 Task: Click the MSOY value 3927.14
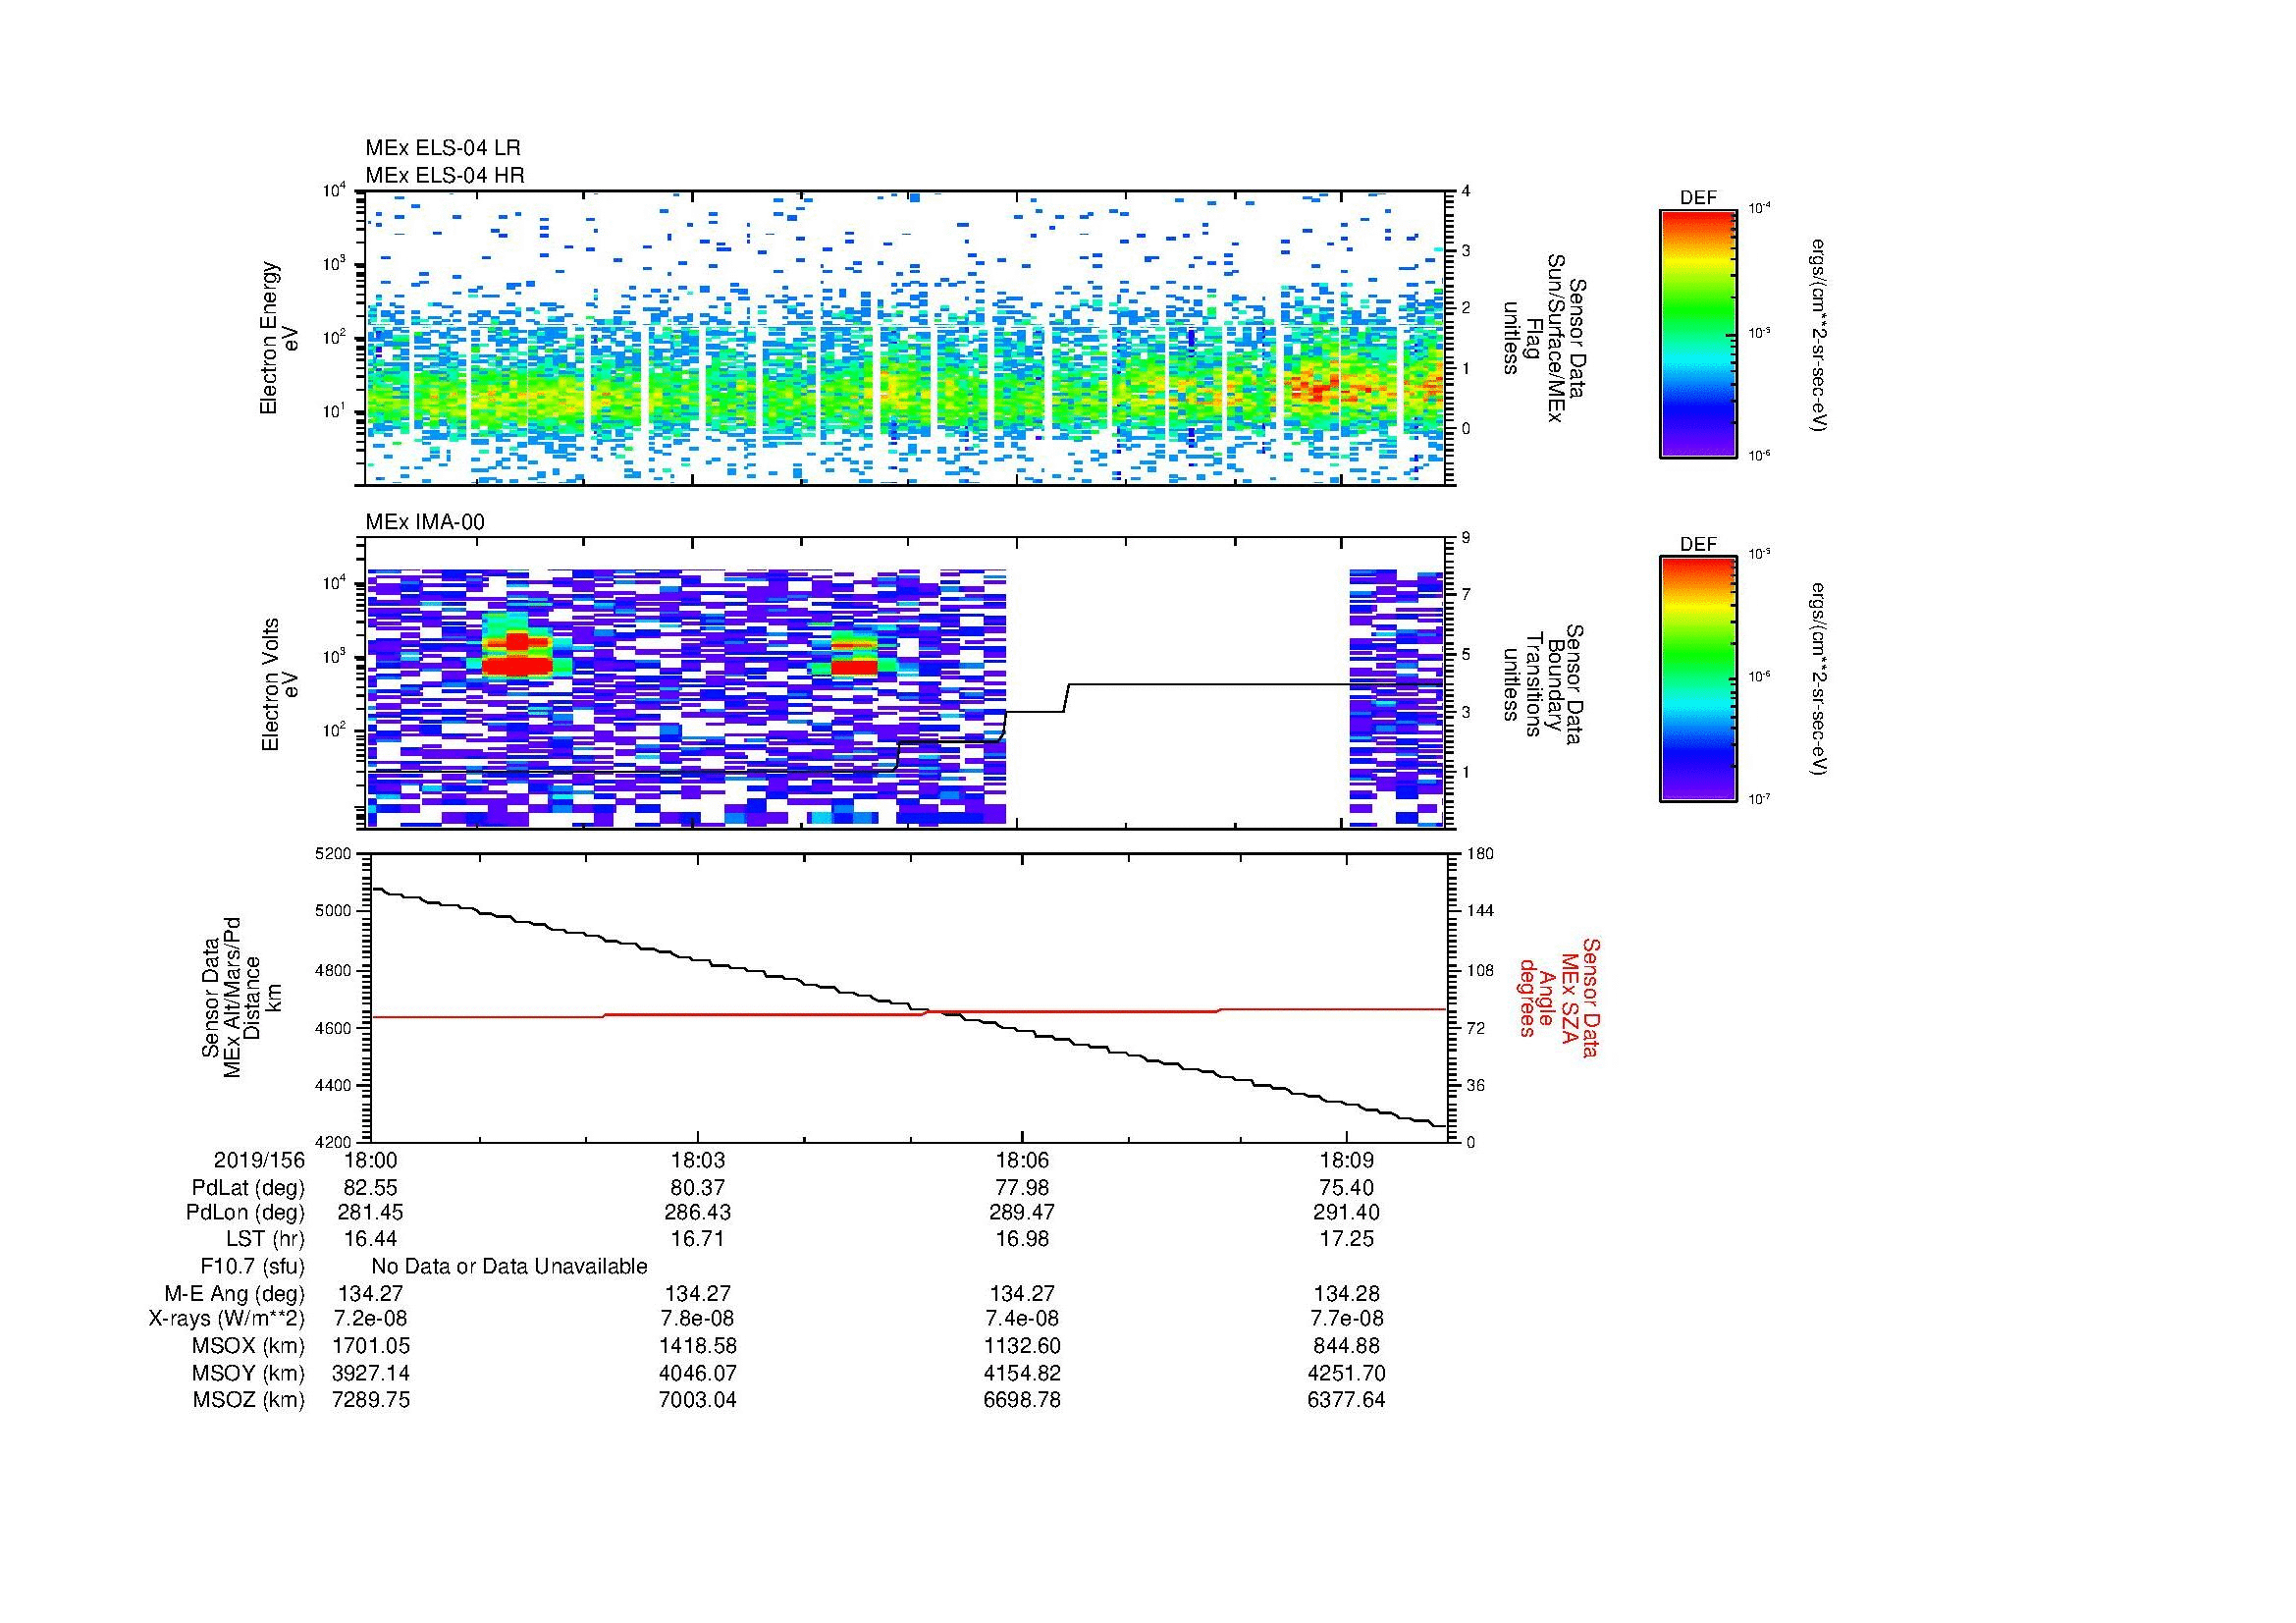pyautogui.click(x=370, y=1373)
